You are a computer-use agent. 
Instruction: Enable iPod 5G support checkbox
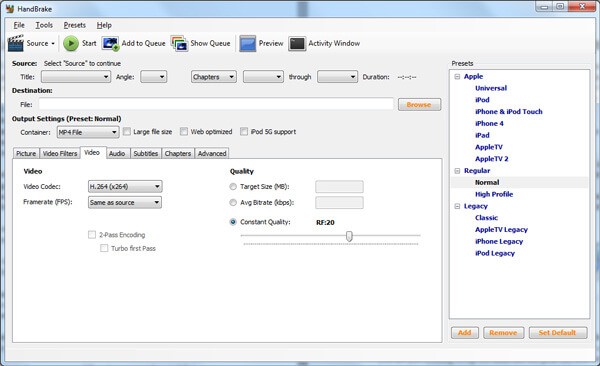(x=244, y=132)
